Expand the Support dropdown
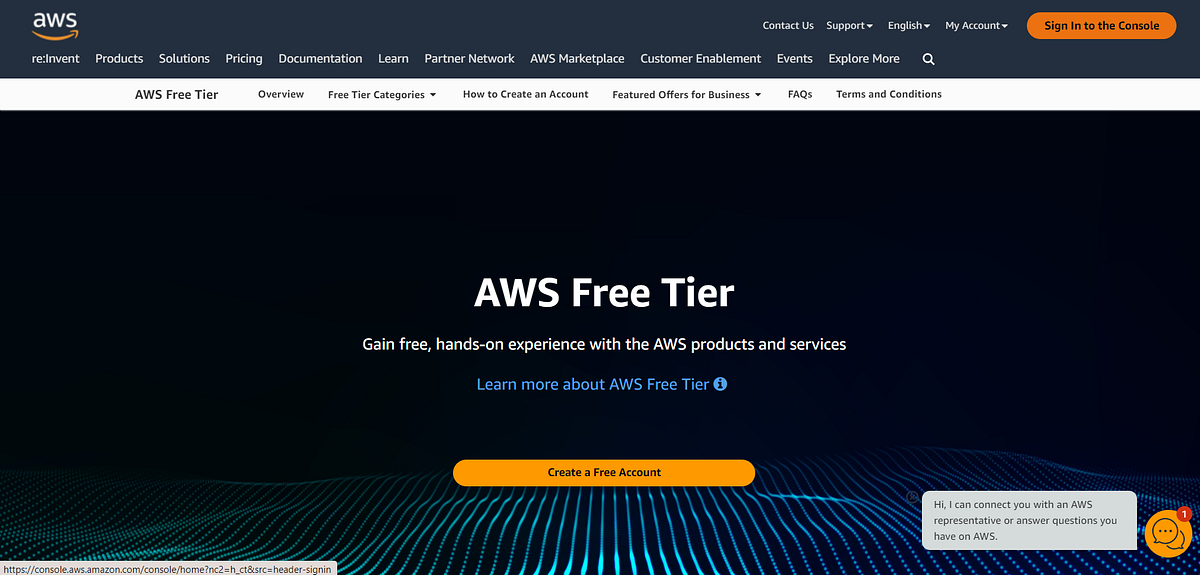Viewport: 1200px width, 575px height. point(849,25)
